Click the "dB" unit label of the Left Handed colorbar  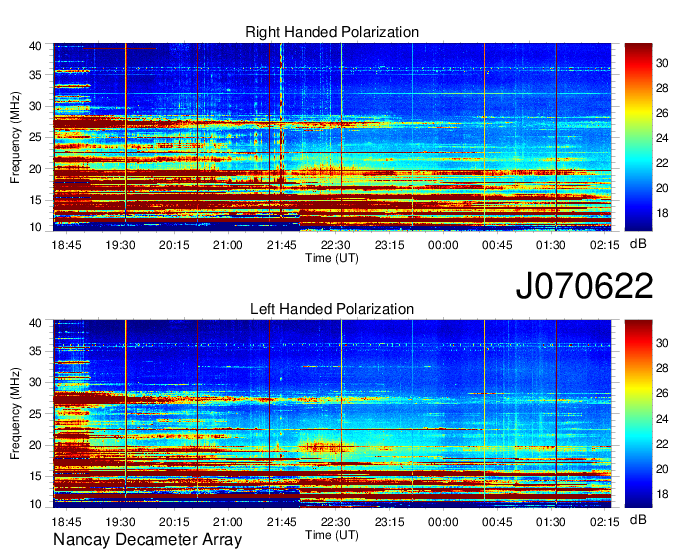(x=638, y=519)
